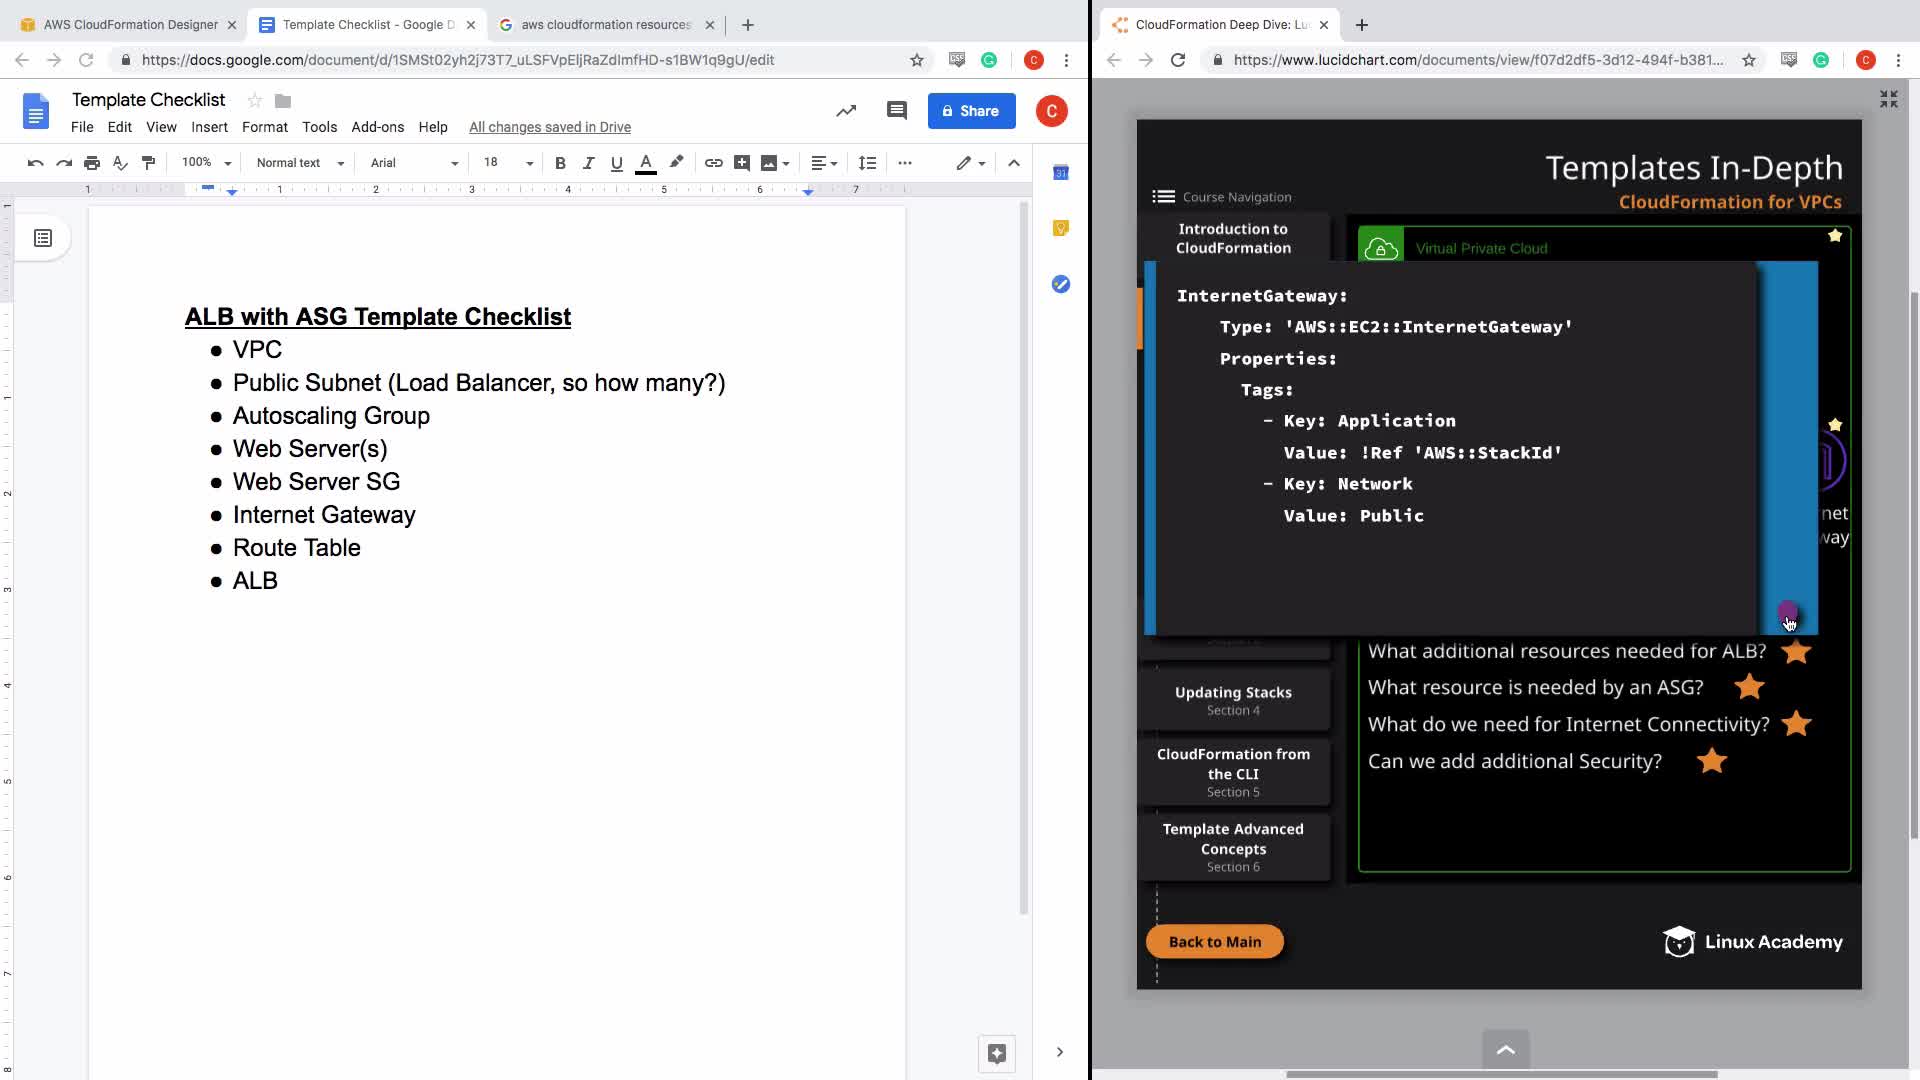1920x1080 pixels.
Task: Click the print icon in toolbar
Action: pyautogui.click(x=92, y=163)
